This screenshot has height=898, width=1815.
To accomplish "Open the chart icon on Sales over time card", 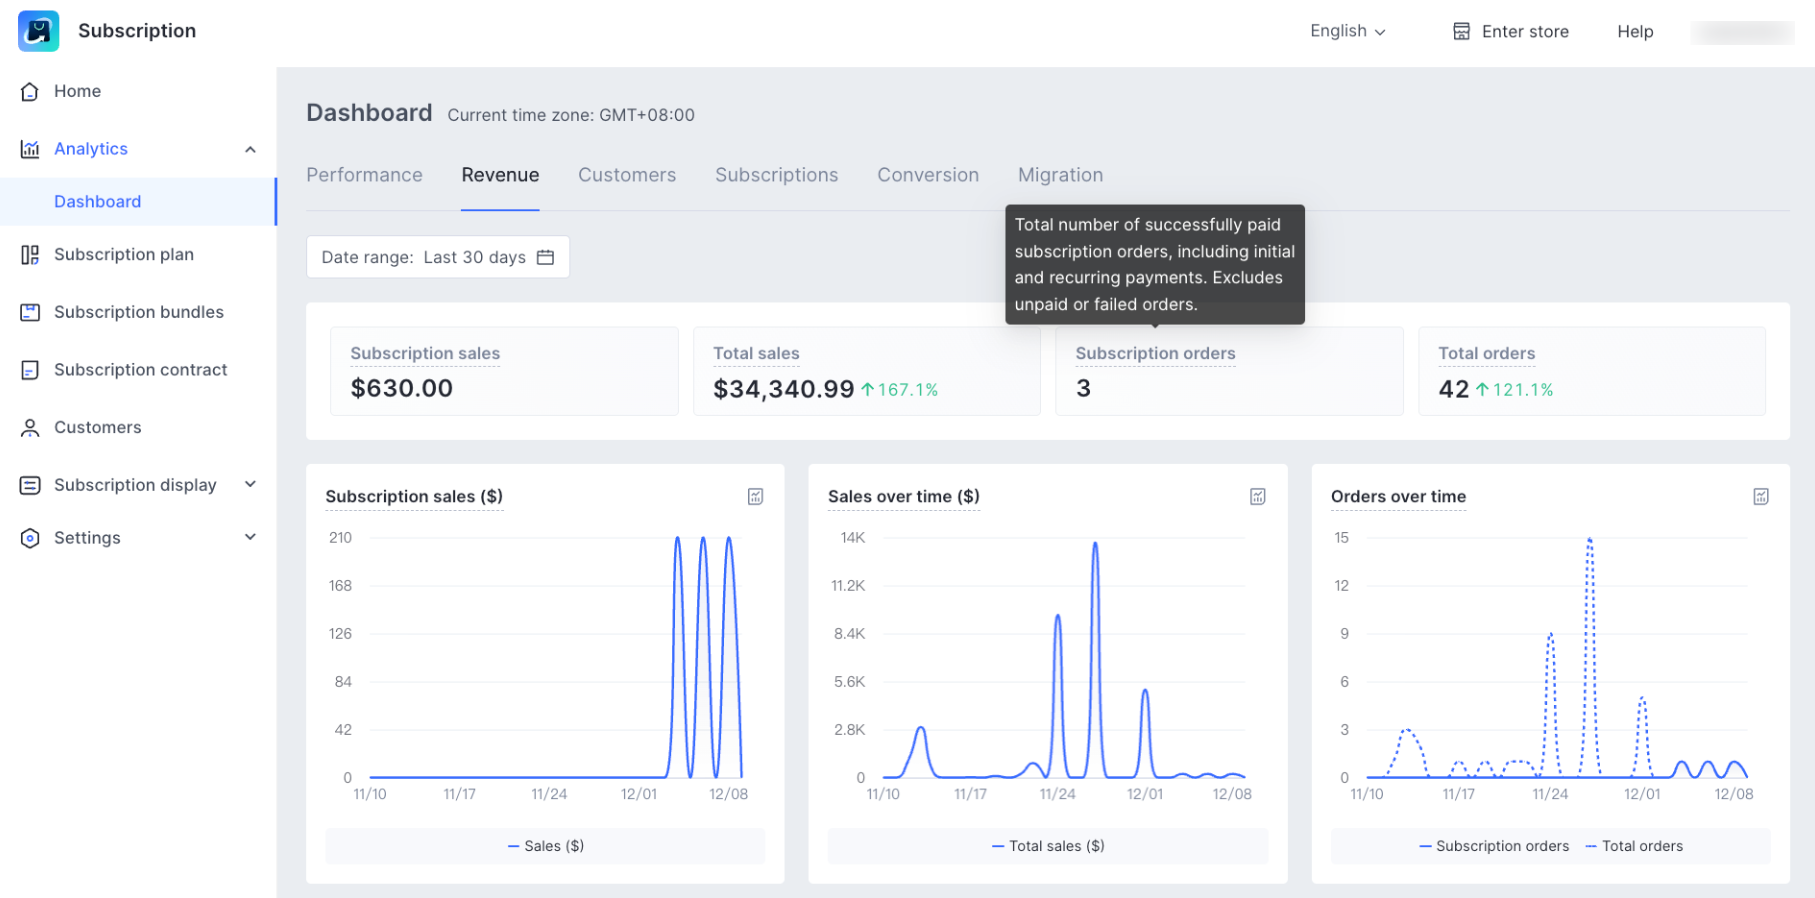I will (1258, 497).
